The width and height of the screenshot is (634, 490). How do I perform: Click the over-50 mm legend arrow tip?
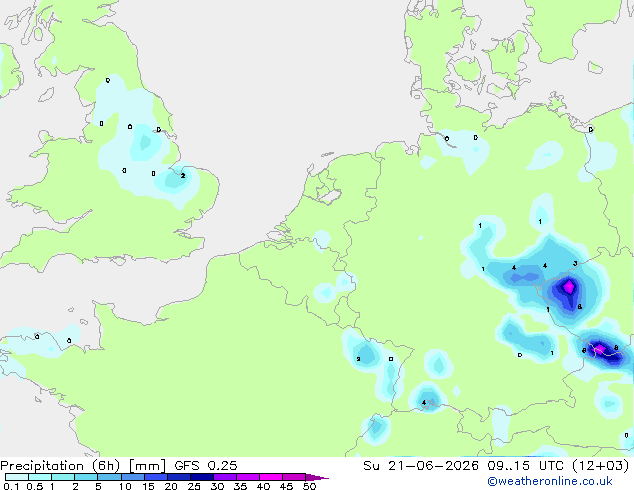(x=317, y=478)
